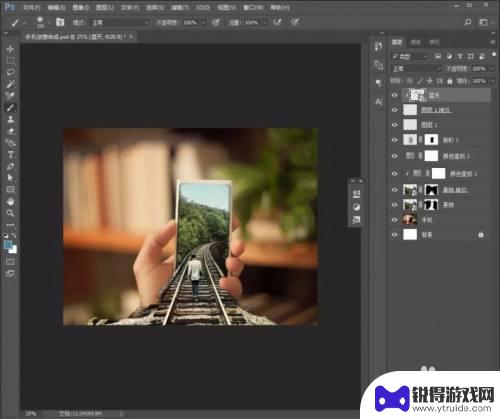Toggle visibility of the bottom background layer
500x419 pixels.
[395, 235]
